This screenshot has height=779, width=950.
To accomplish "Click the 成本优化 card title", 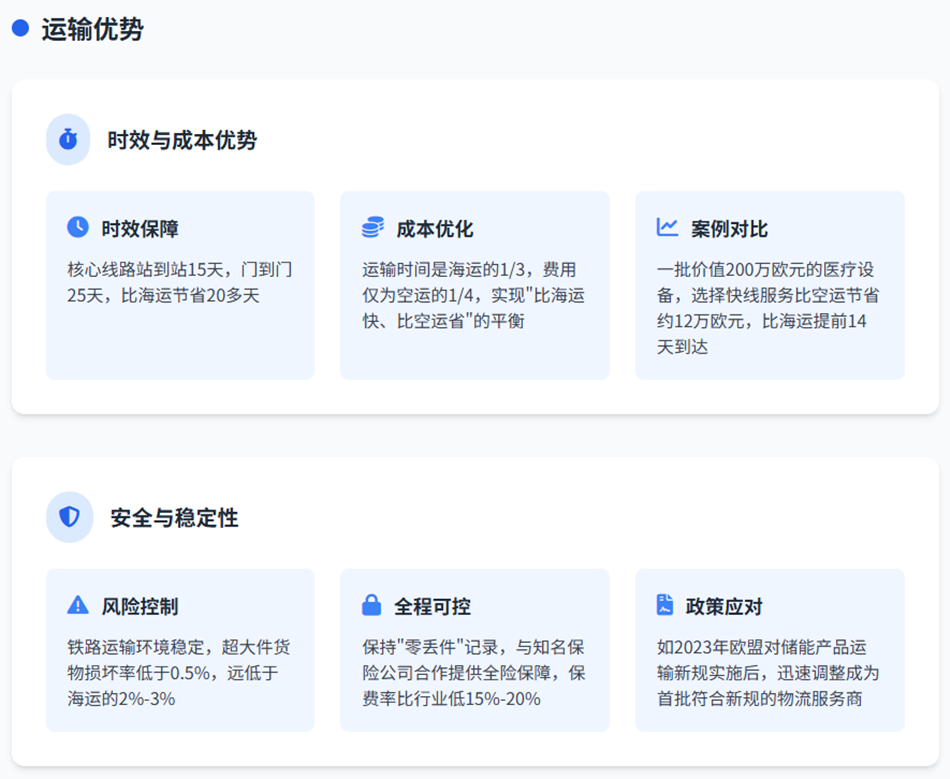I will click(435, 229).
